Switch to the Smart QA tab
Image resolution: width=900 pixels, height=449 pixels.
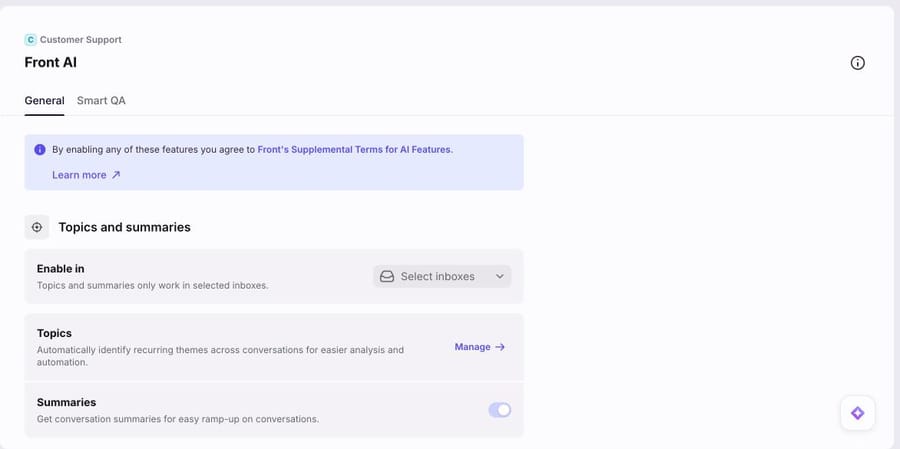pos(101,100)
